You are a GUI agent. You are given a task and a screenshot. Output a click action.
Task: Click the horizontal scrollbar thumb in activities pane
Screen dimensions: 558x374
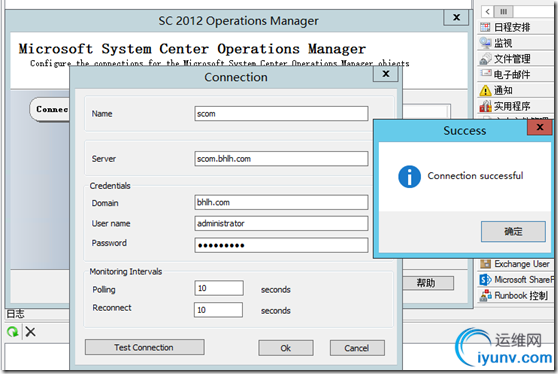coord(503,11)
